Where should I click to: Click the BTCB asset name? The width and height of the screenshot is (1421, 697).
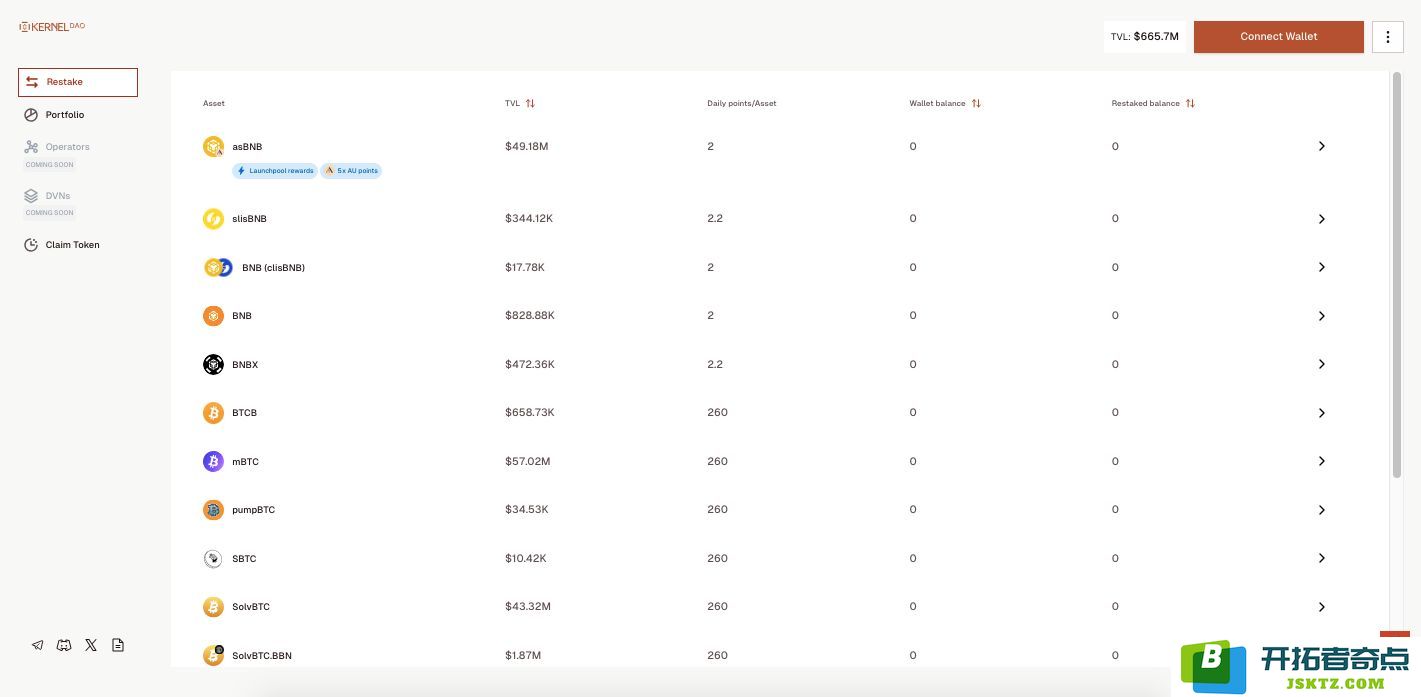pyautogui.click(x=244, y=413)
